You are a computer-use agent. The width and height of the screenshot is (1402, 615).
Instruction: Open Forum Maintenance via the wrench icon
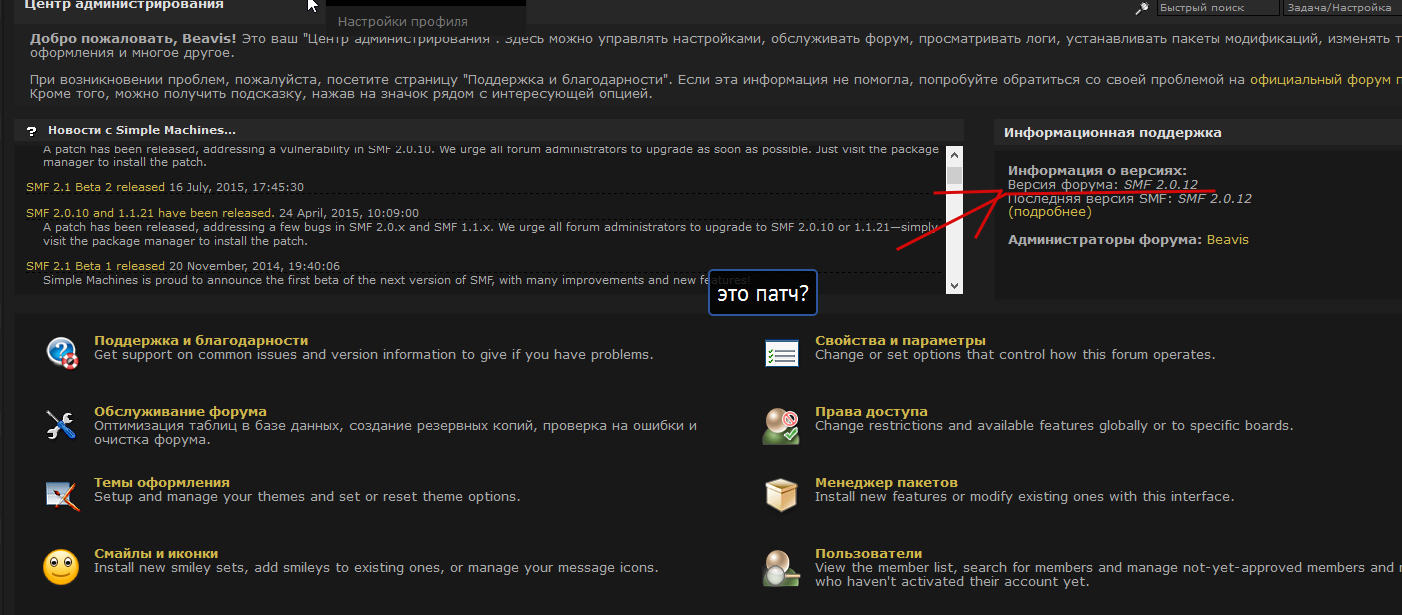click(x=61, y=424)
